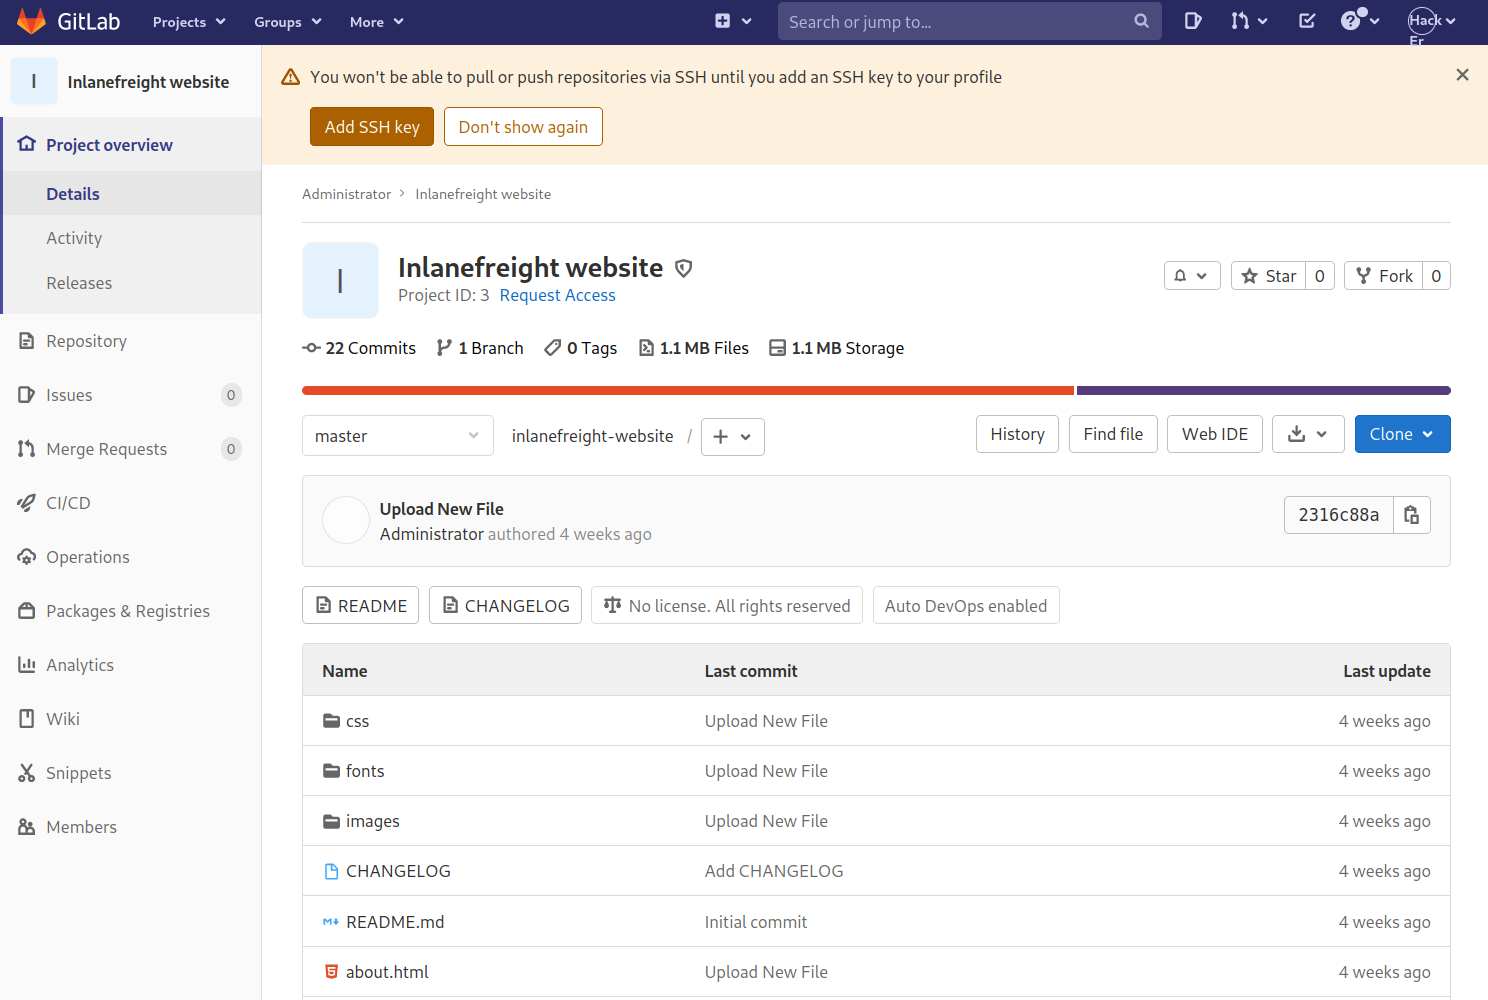
Task: Go to Repository in sidebar
Action: coord(86,341)
